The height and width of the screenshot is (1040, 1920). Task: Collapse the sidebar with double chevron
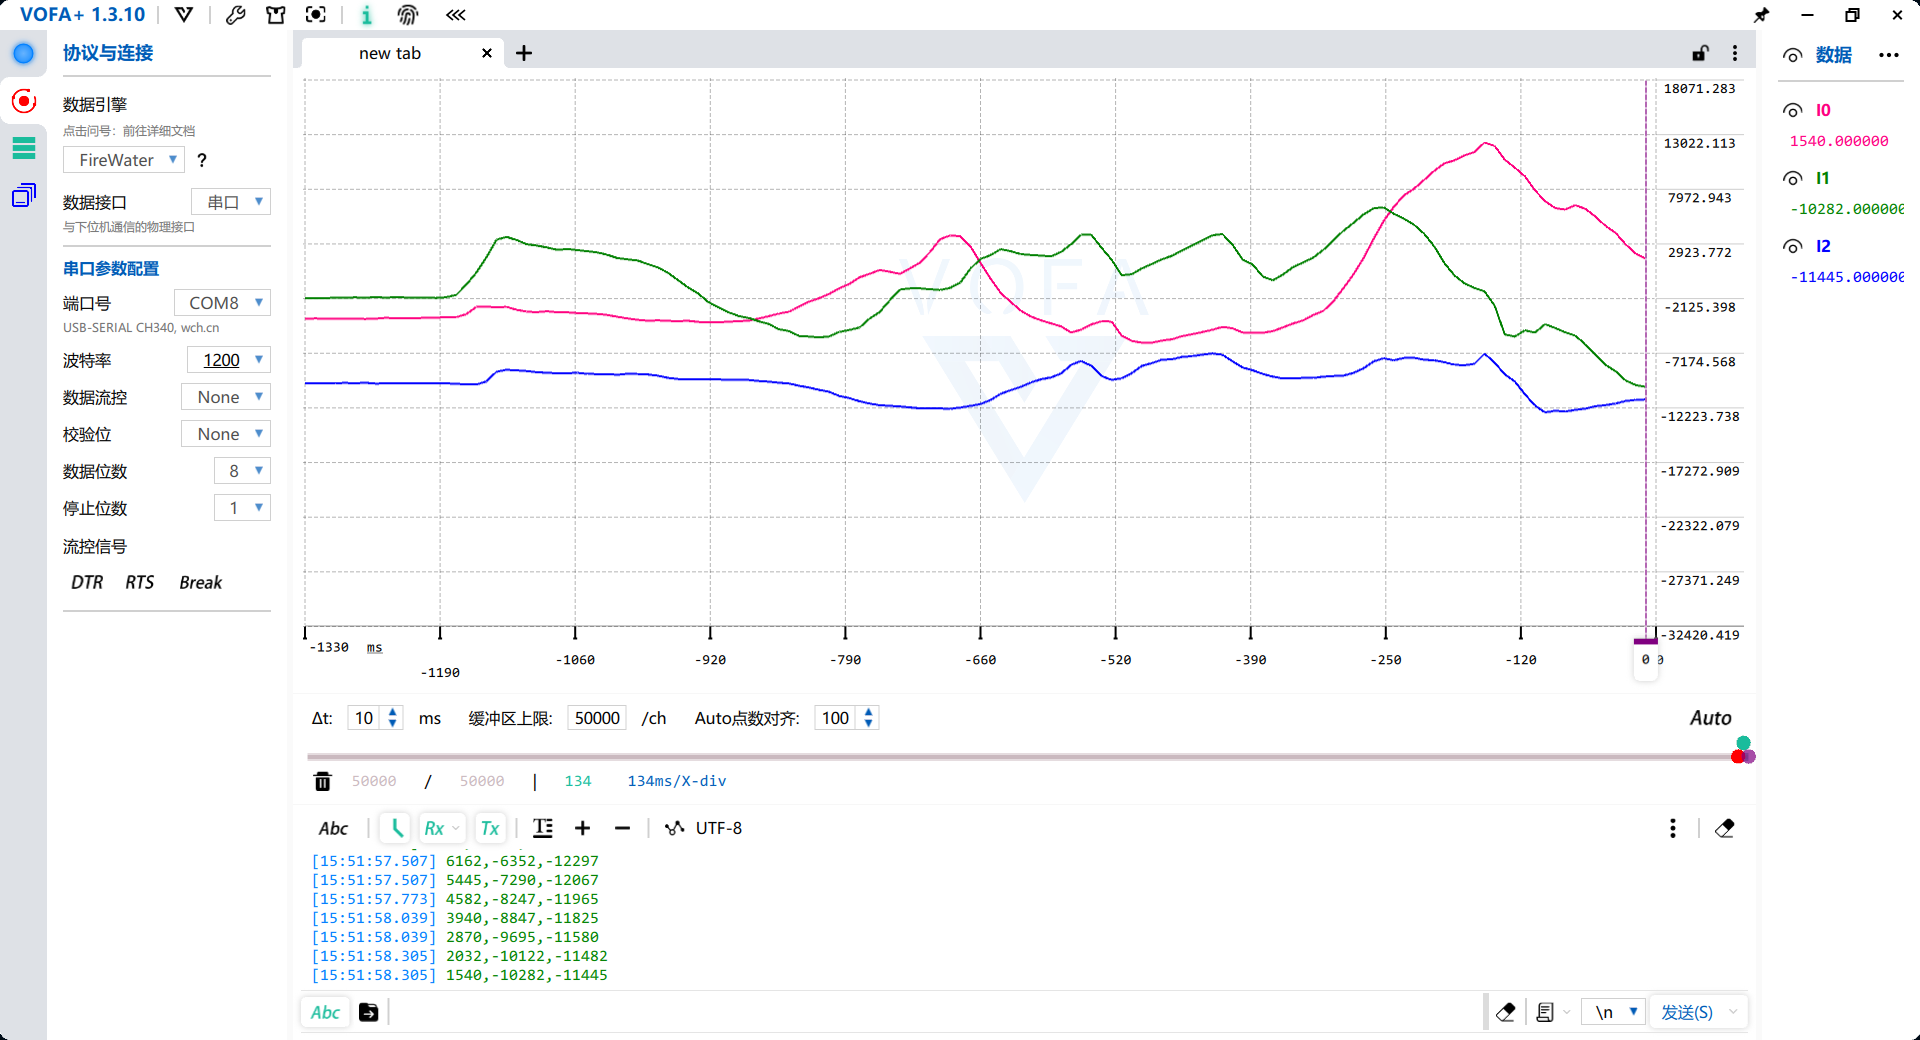pos(456,15)
